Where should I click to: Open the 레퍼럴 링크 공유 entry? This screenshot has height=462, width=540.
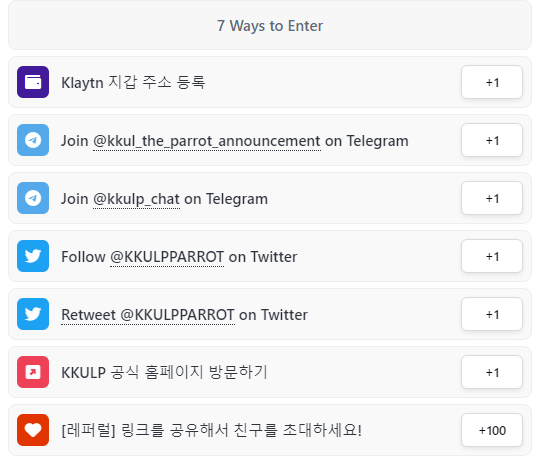pyautogui.click(x=270, y=430)
